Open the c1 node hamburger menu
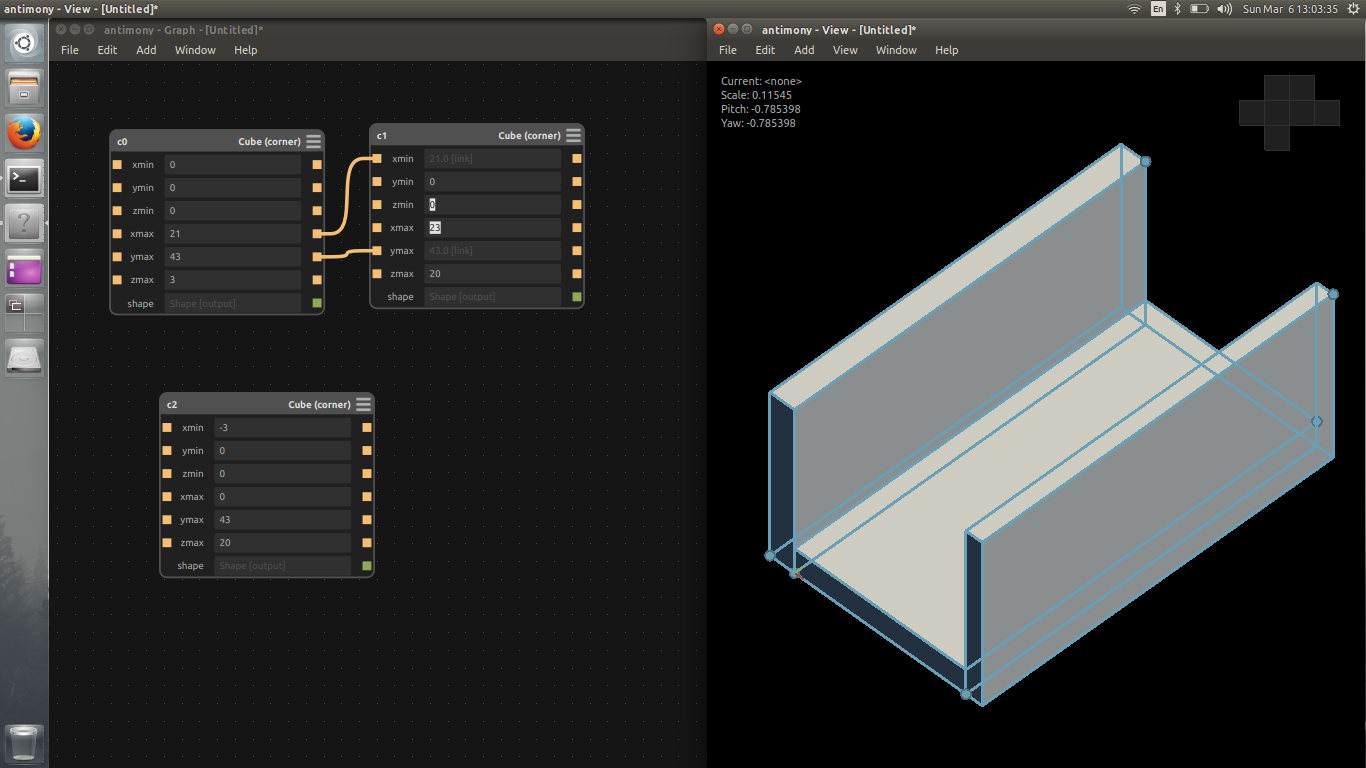1366x768 pixels. [573, 135]
